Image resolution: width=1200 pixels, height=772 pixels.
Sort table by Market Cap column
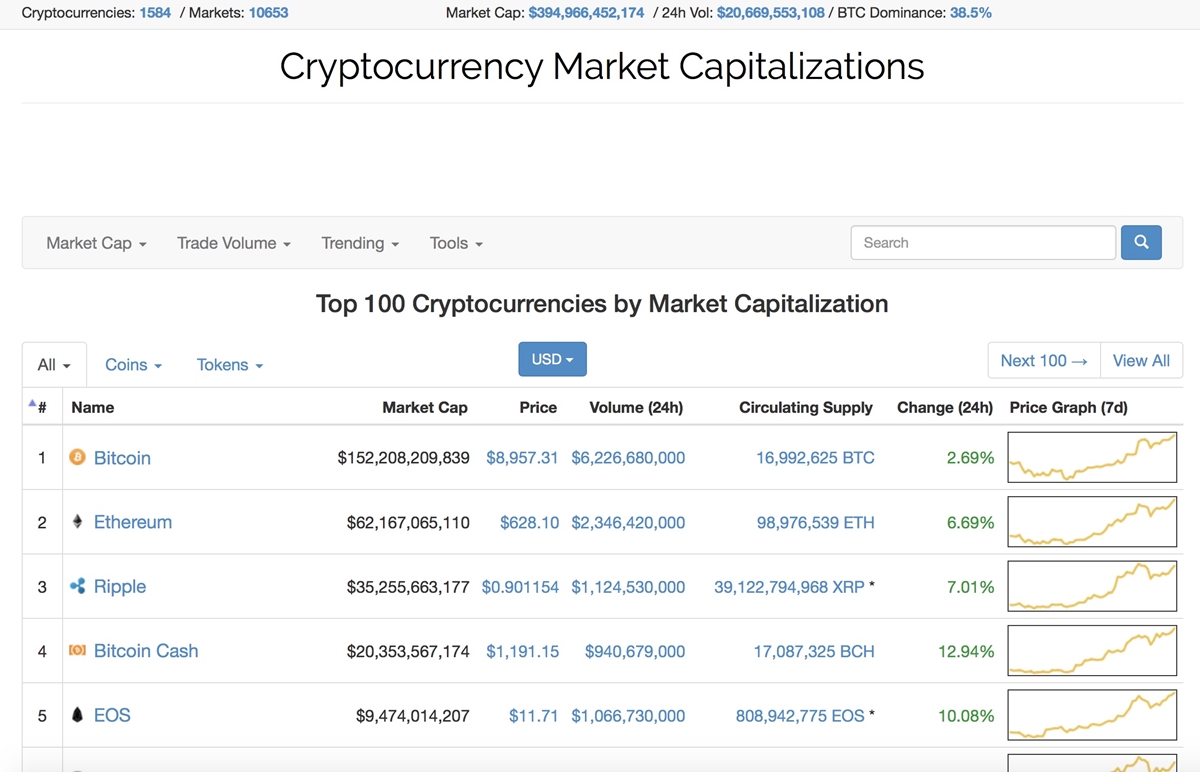(425, 407)
